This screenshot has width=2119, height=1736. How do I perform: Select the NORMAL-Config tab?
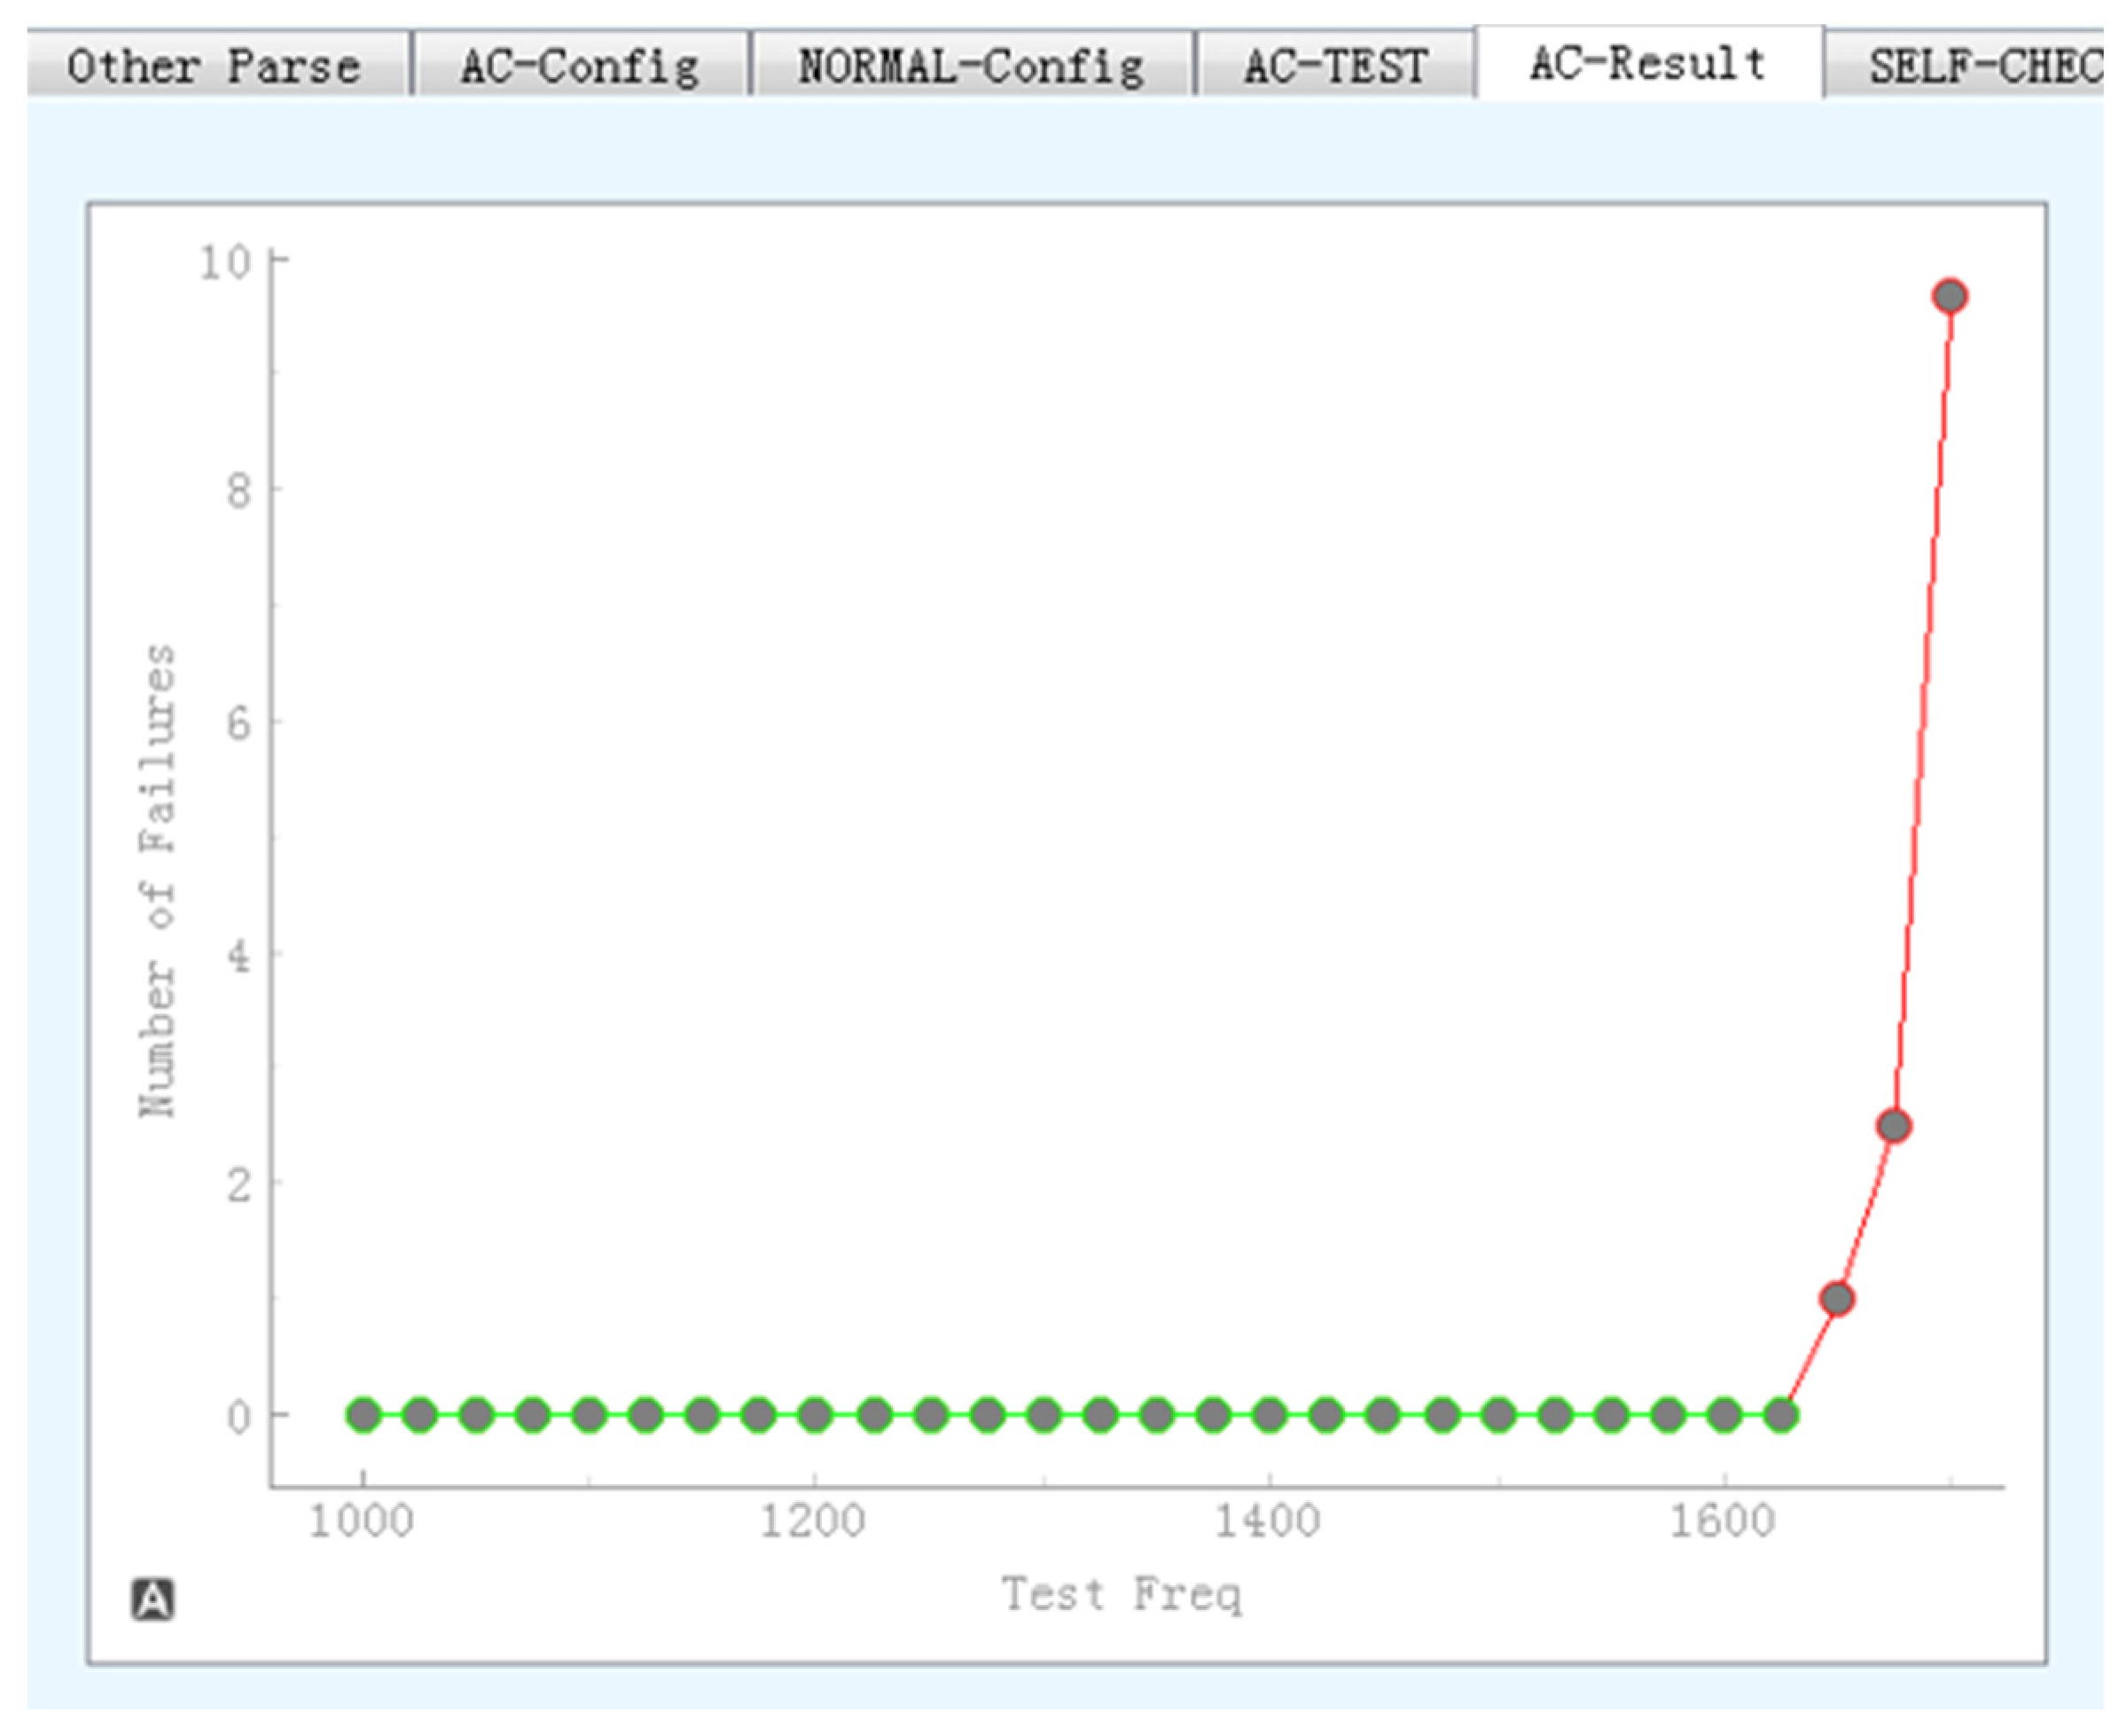[970, 66]
